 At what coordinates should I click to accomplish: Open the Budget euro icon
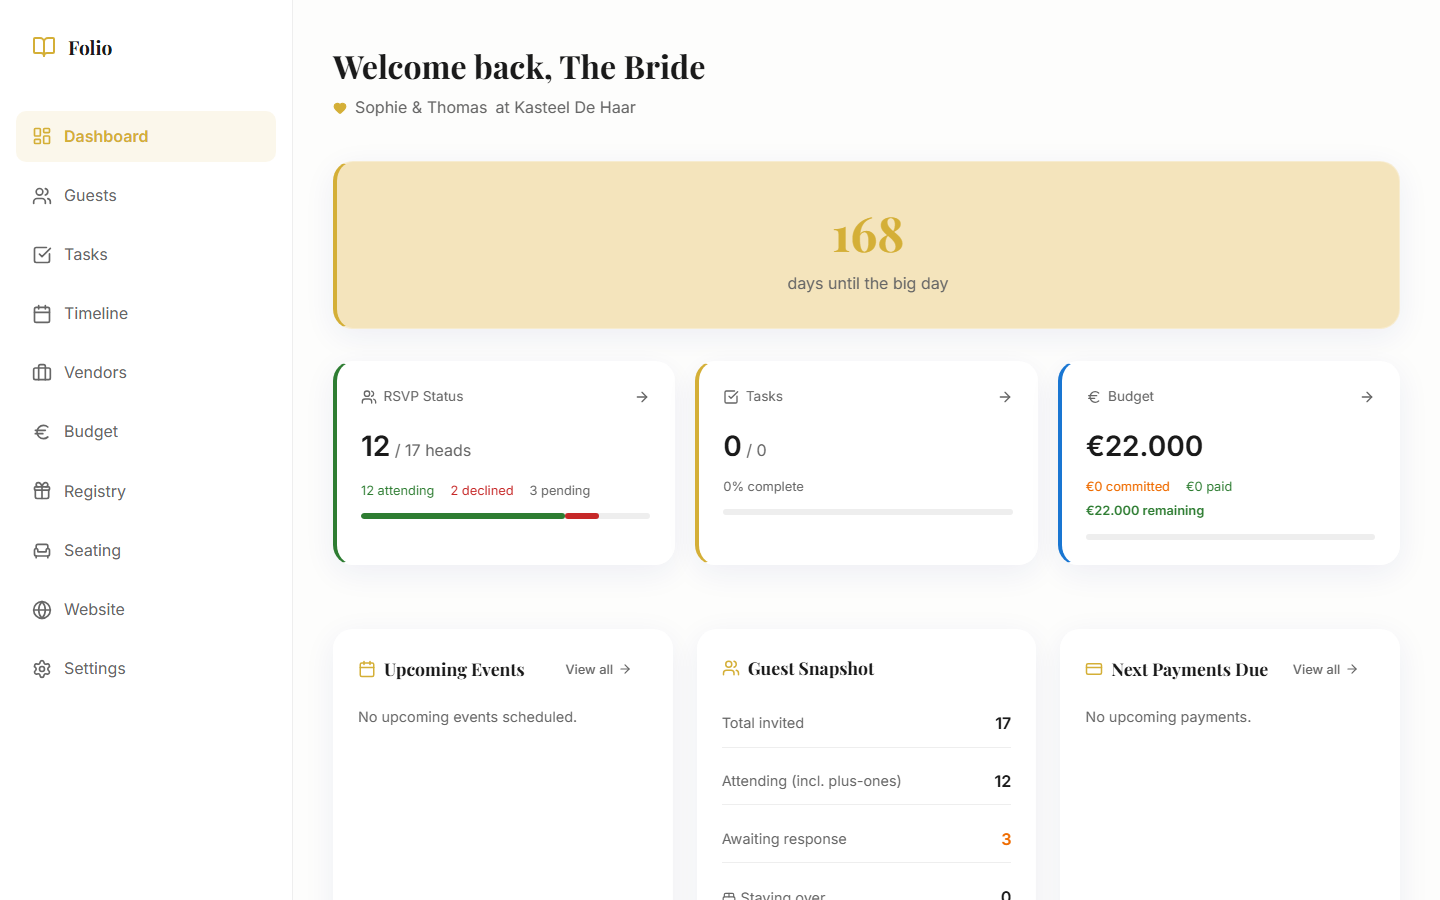tap(42, 431)
